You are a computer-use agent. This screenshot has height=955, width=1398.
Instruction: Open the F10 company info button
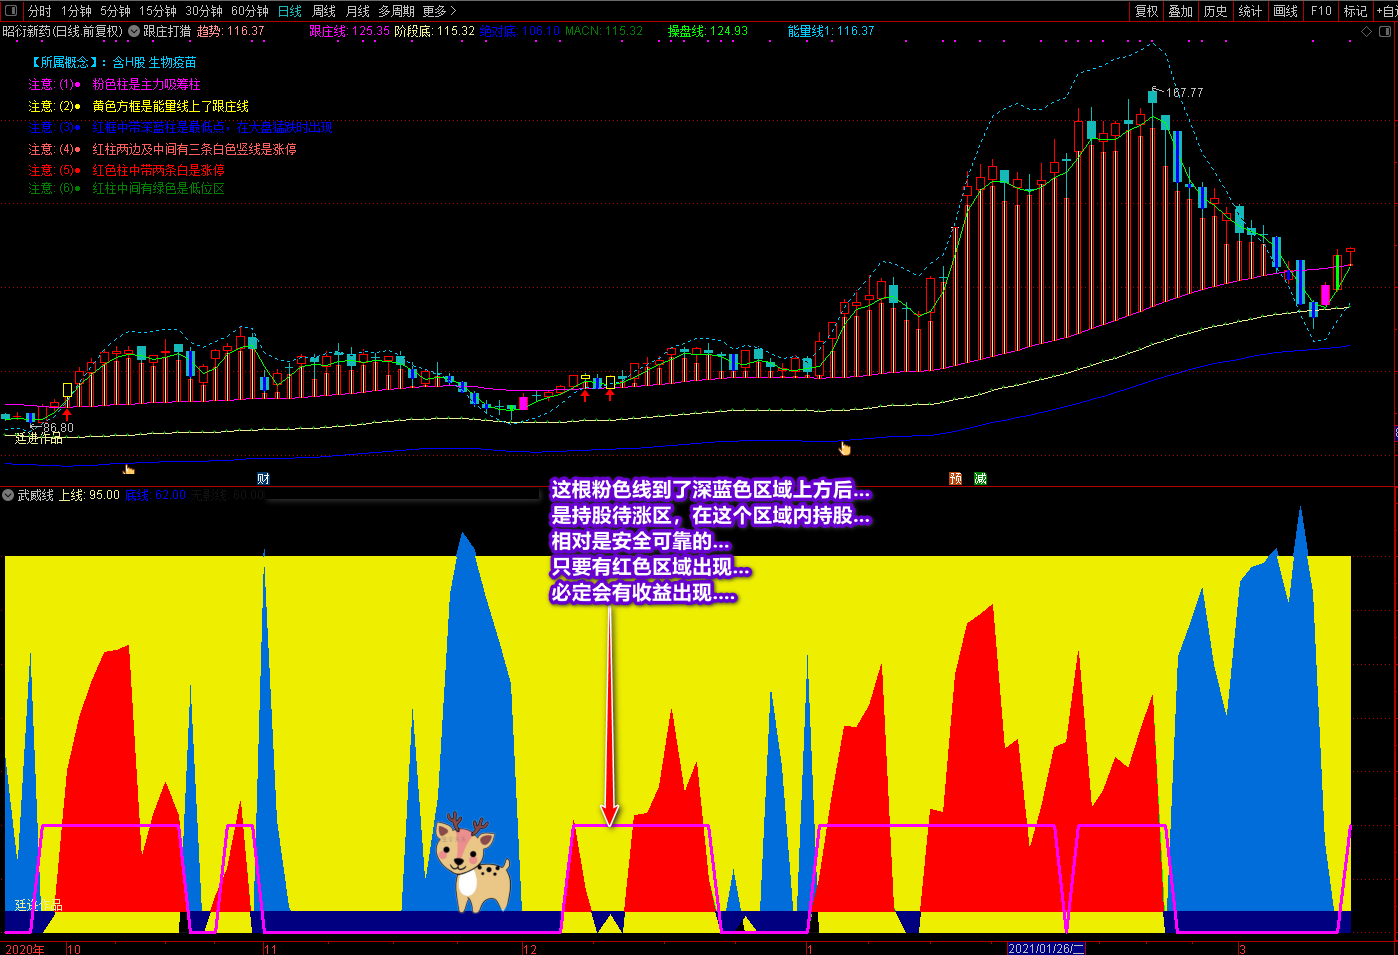click(1322, 11)
